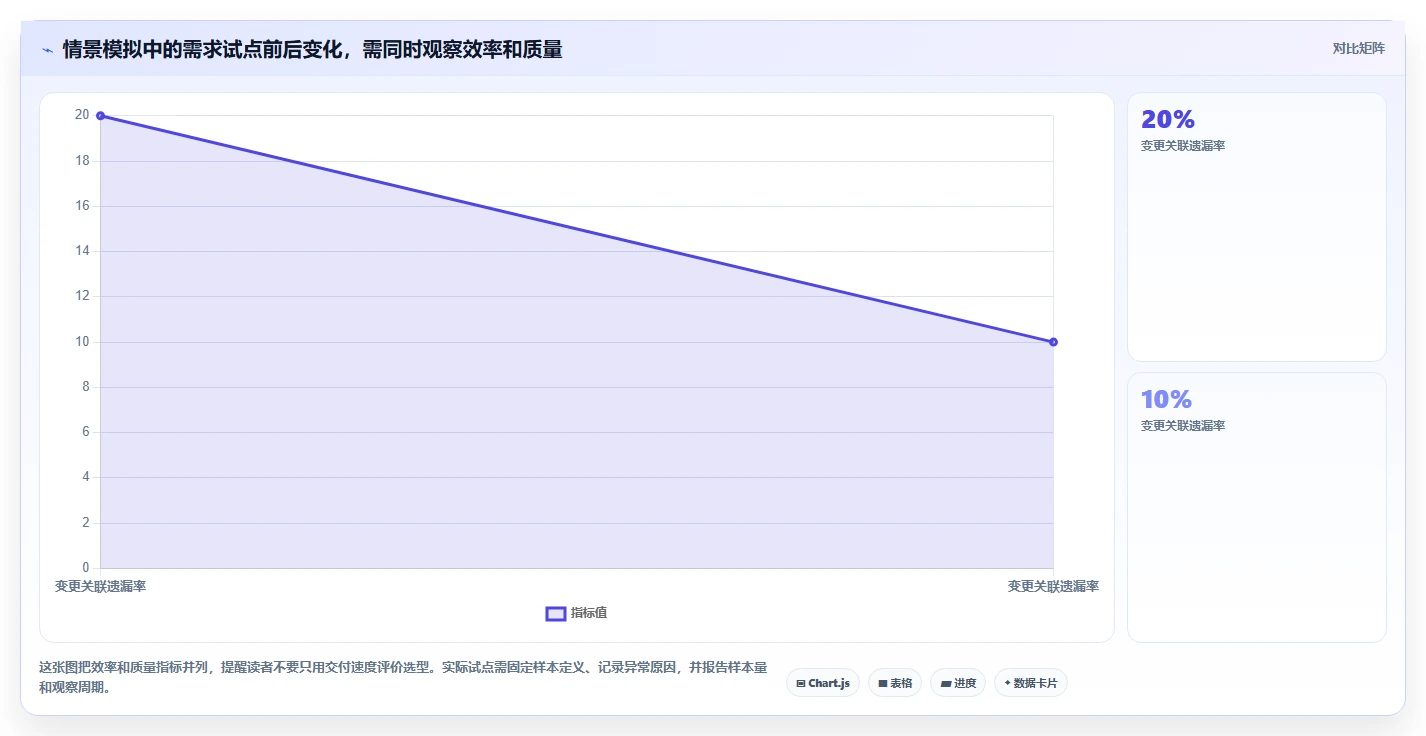Click the 指标值 legend label
The width and height of the screenshot is (1426, 736).
point(589,613)
